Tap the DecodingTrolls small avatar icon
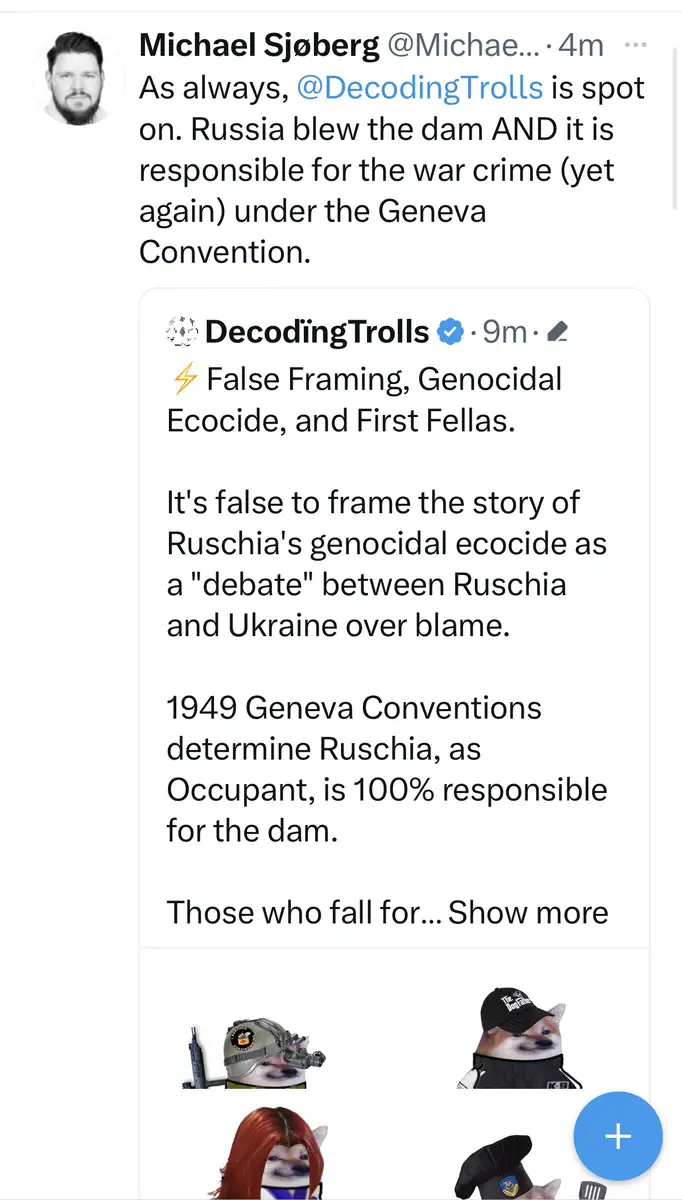 (x=182, y=332)
